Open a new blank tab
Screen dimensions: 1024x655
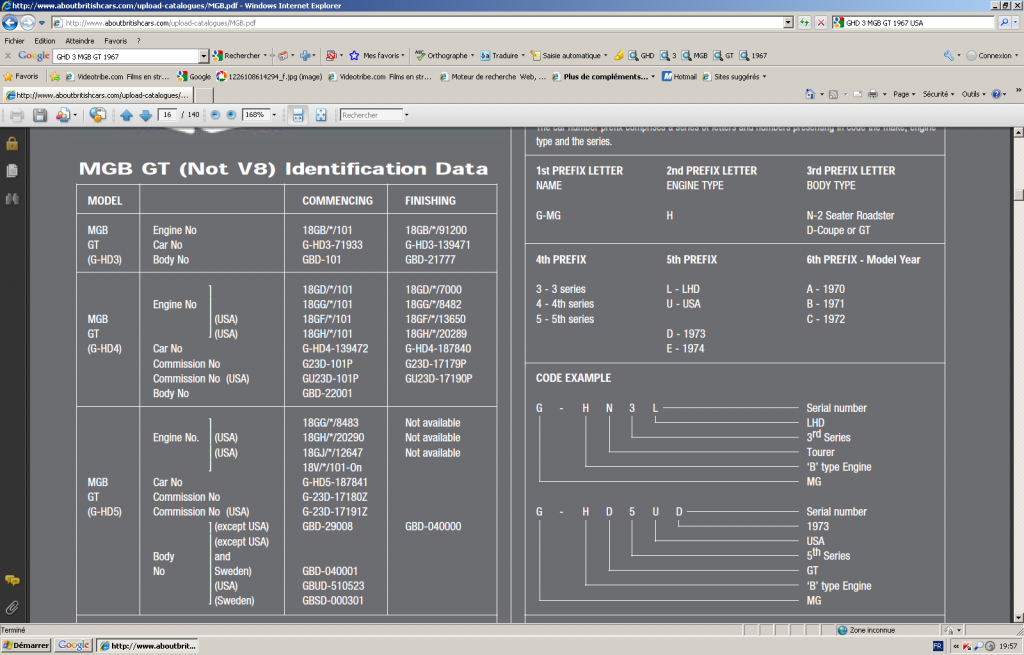204,95
